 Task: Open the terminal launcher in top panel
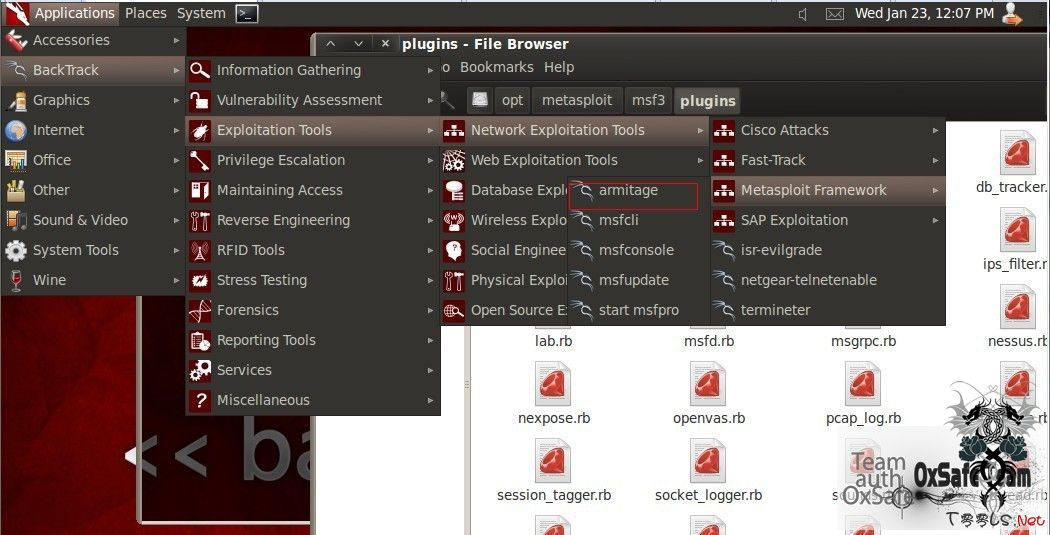coord(246,13)
